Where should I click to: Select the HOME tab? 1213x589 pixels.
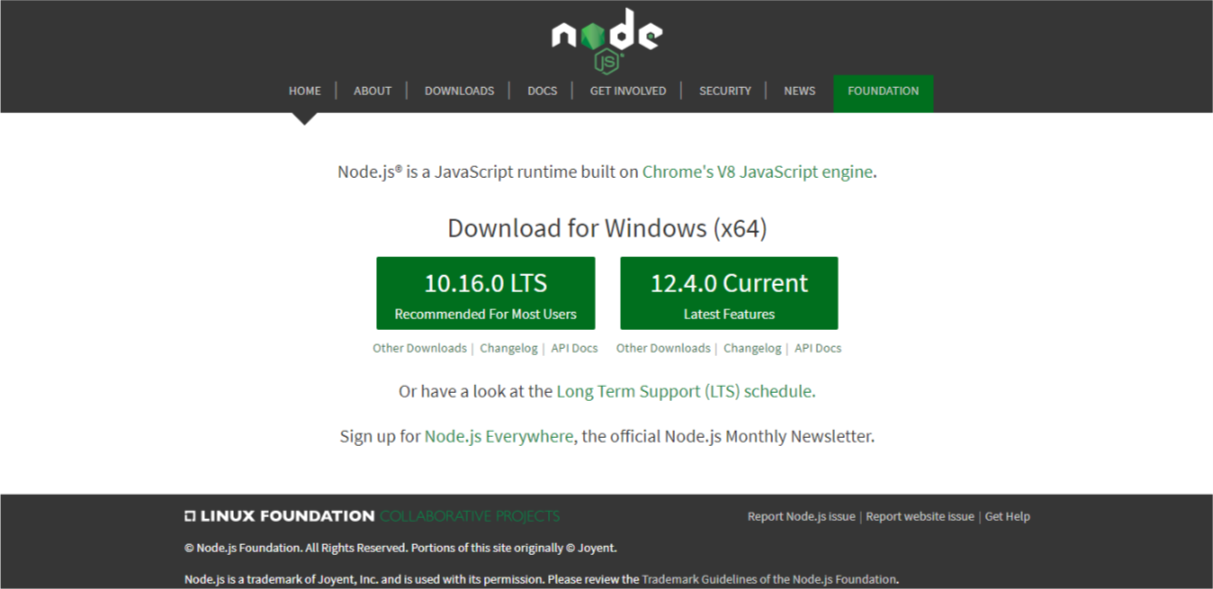(x=304, y=90)
